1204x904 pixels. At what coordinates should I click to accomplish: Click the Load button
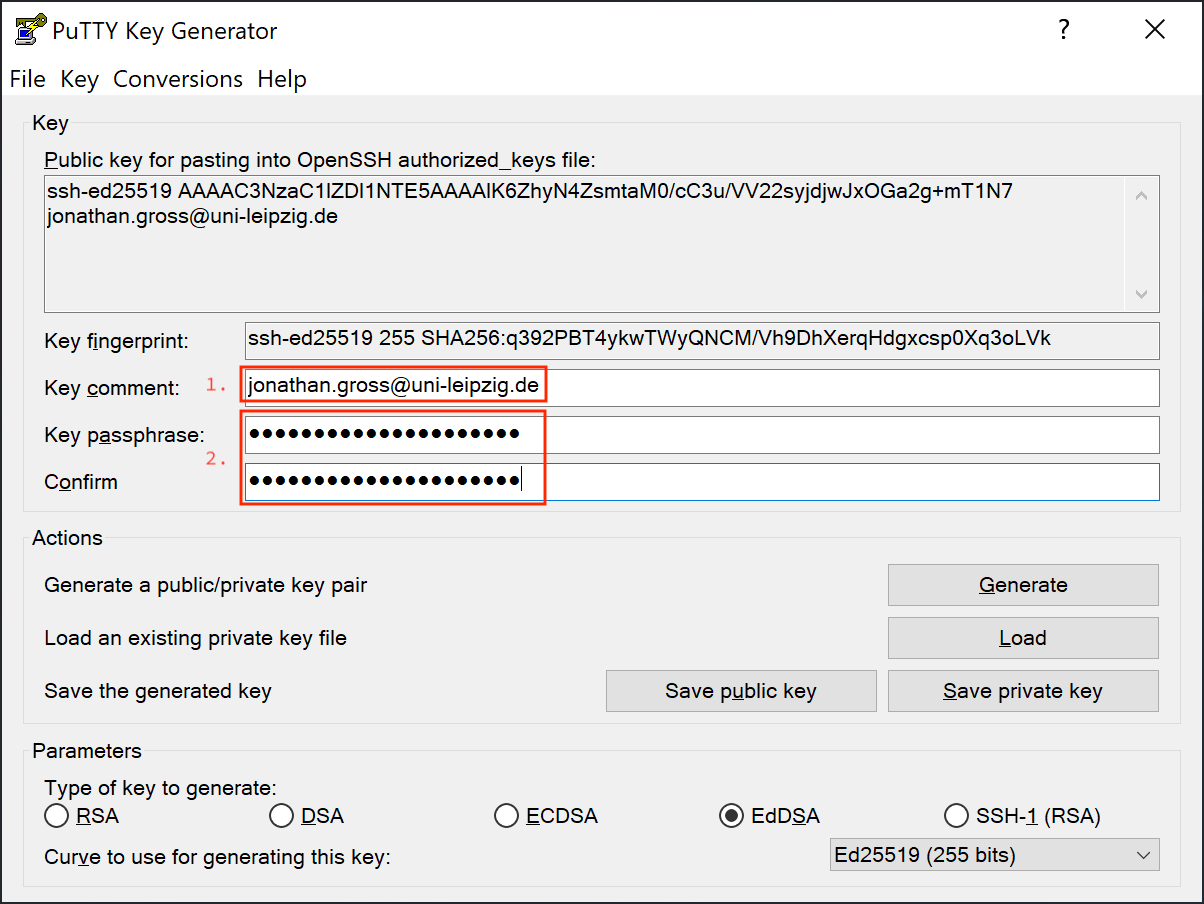(x=1023, y=638)
